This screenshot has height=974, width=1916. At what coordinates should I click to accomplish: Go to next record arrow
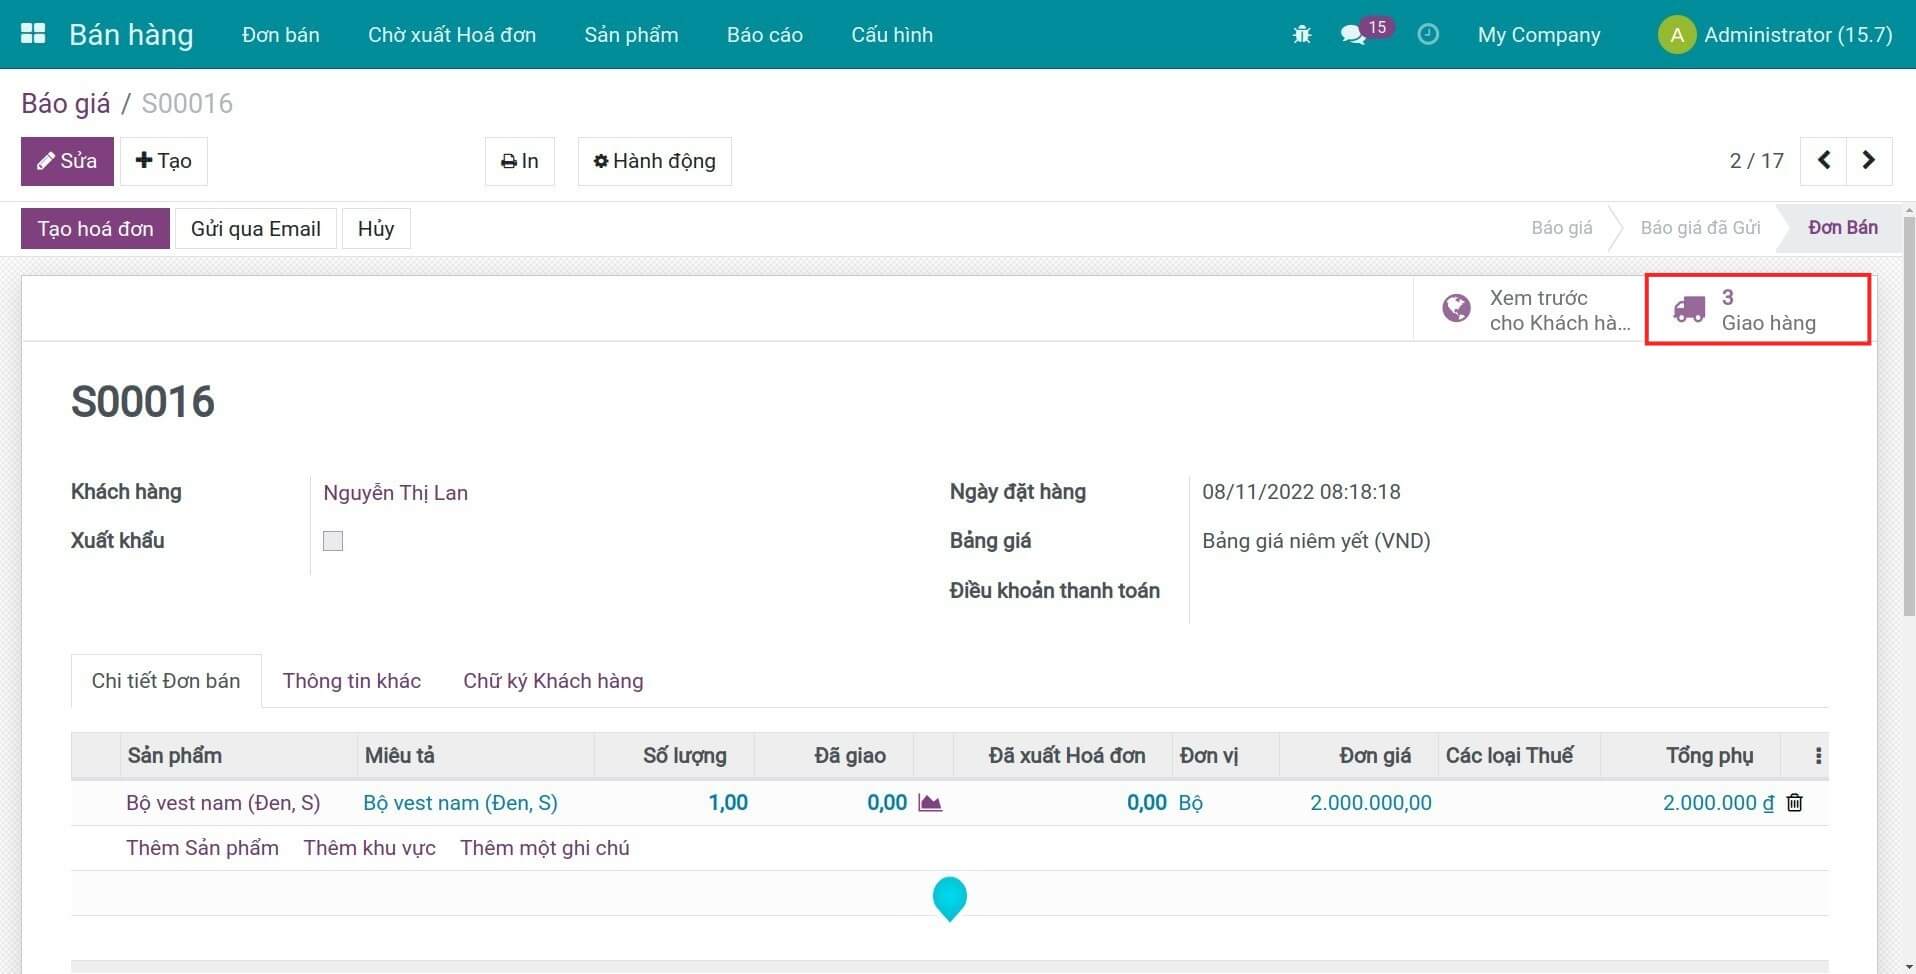pos(1868,161)
